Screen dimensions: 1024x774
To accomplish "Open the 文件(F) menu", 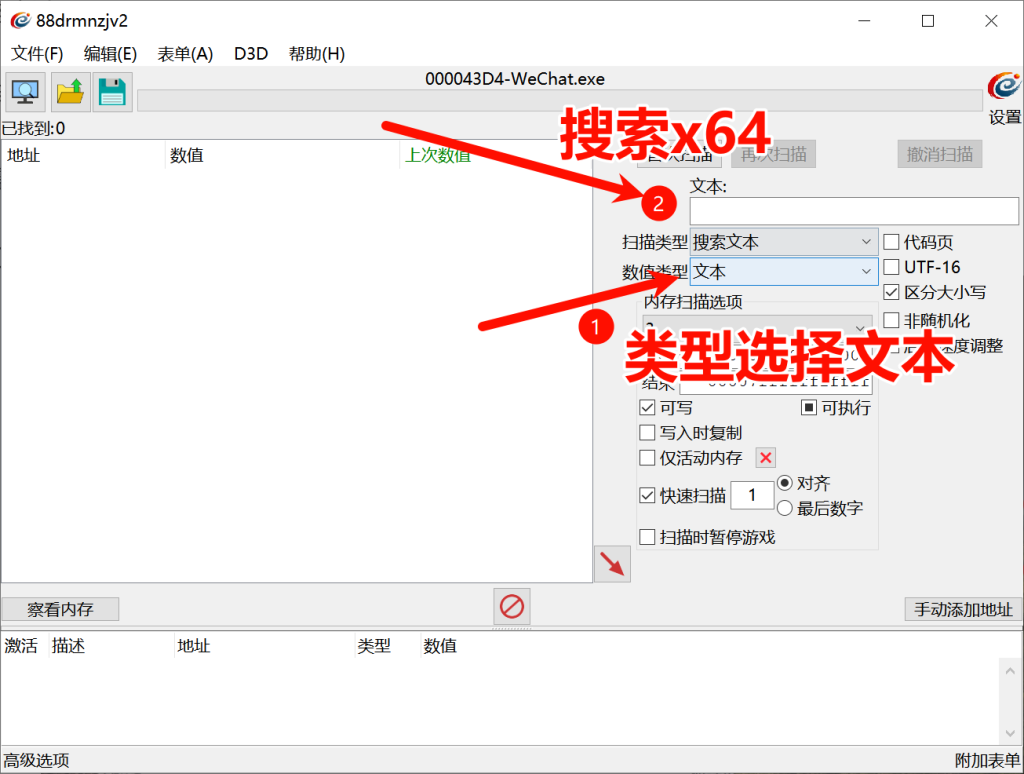I will point(37,54).
